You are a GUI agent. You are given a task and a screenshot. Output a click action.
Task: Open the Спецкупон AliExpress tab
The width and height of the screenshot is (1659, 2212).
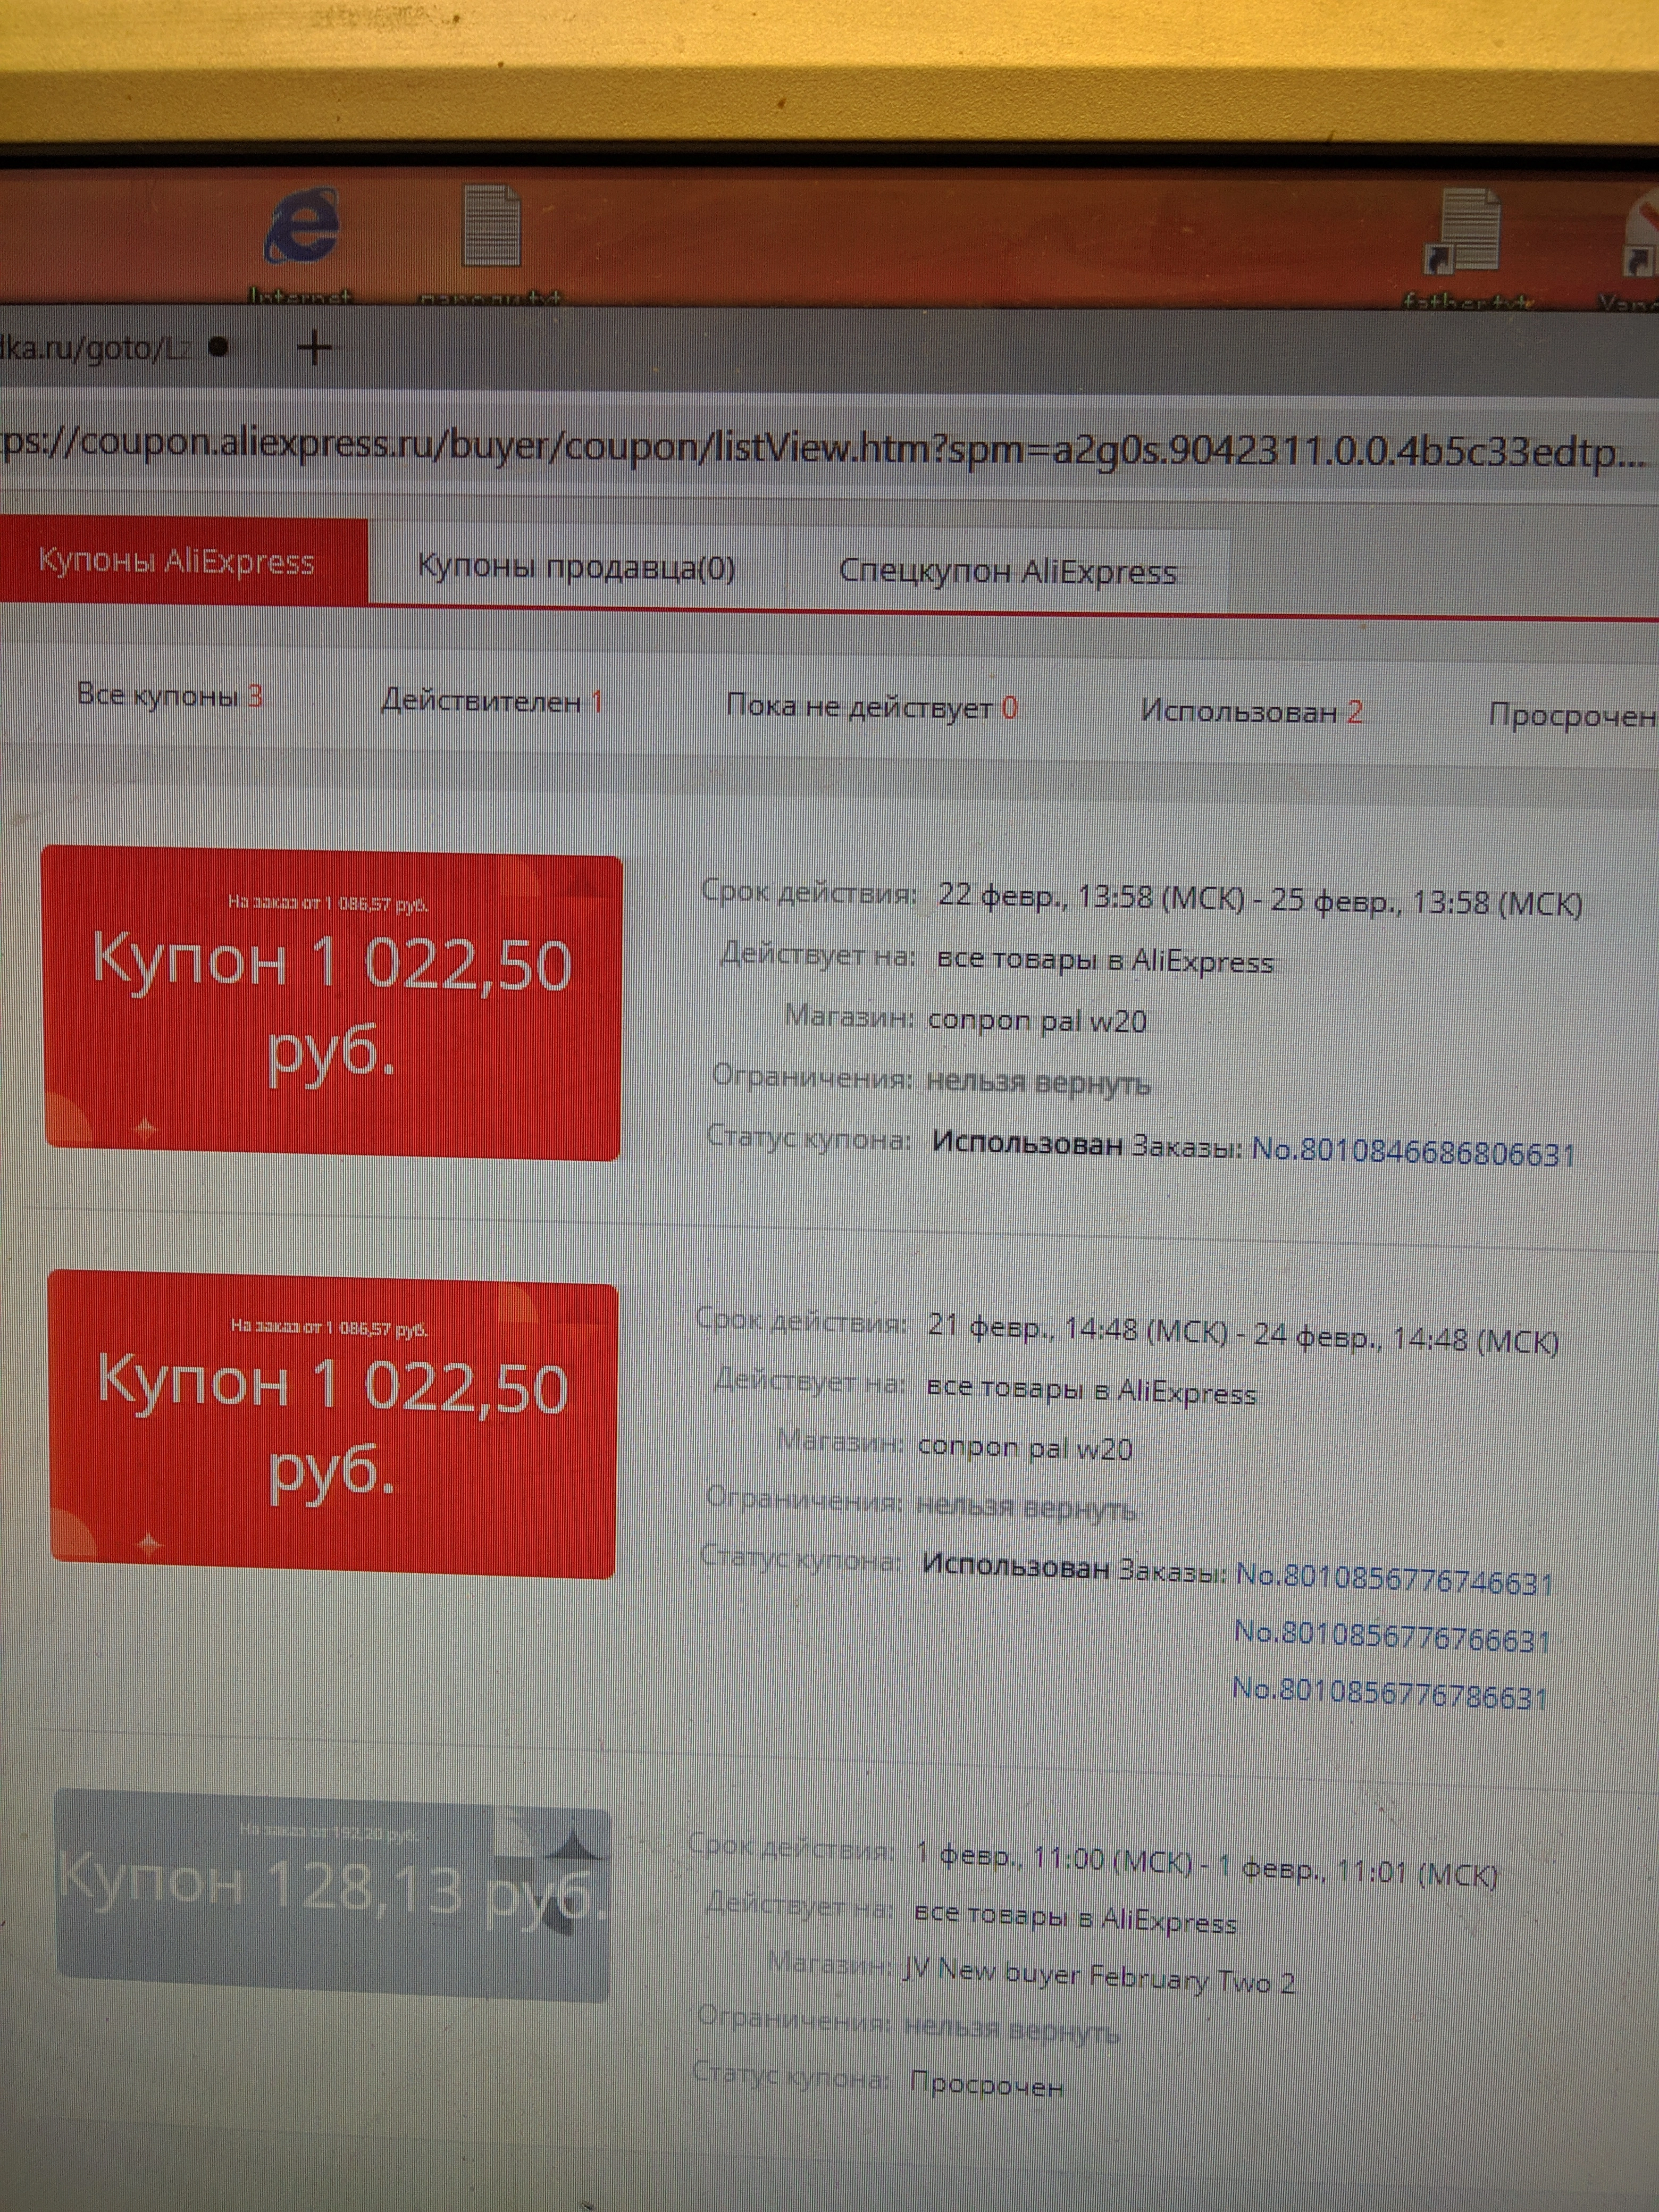click(1008, 571)
